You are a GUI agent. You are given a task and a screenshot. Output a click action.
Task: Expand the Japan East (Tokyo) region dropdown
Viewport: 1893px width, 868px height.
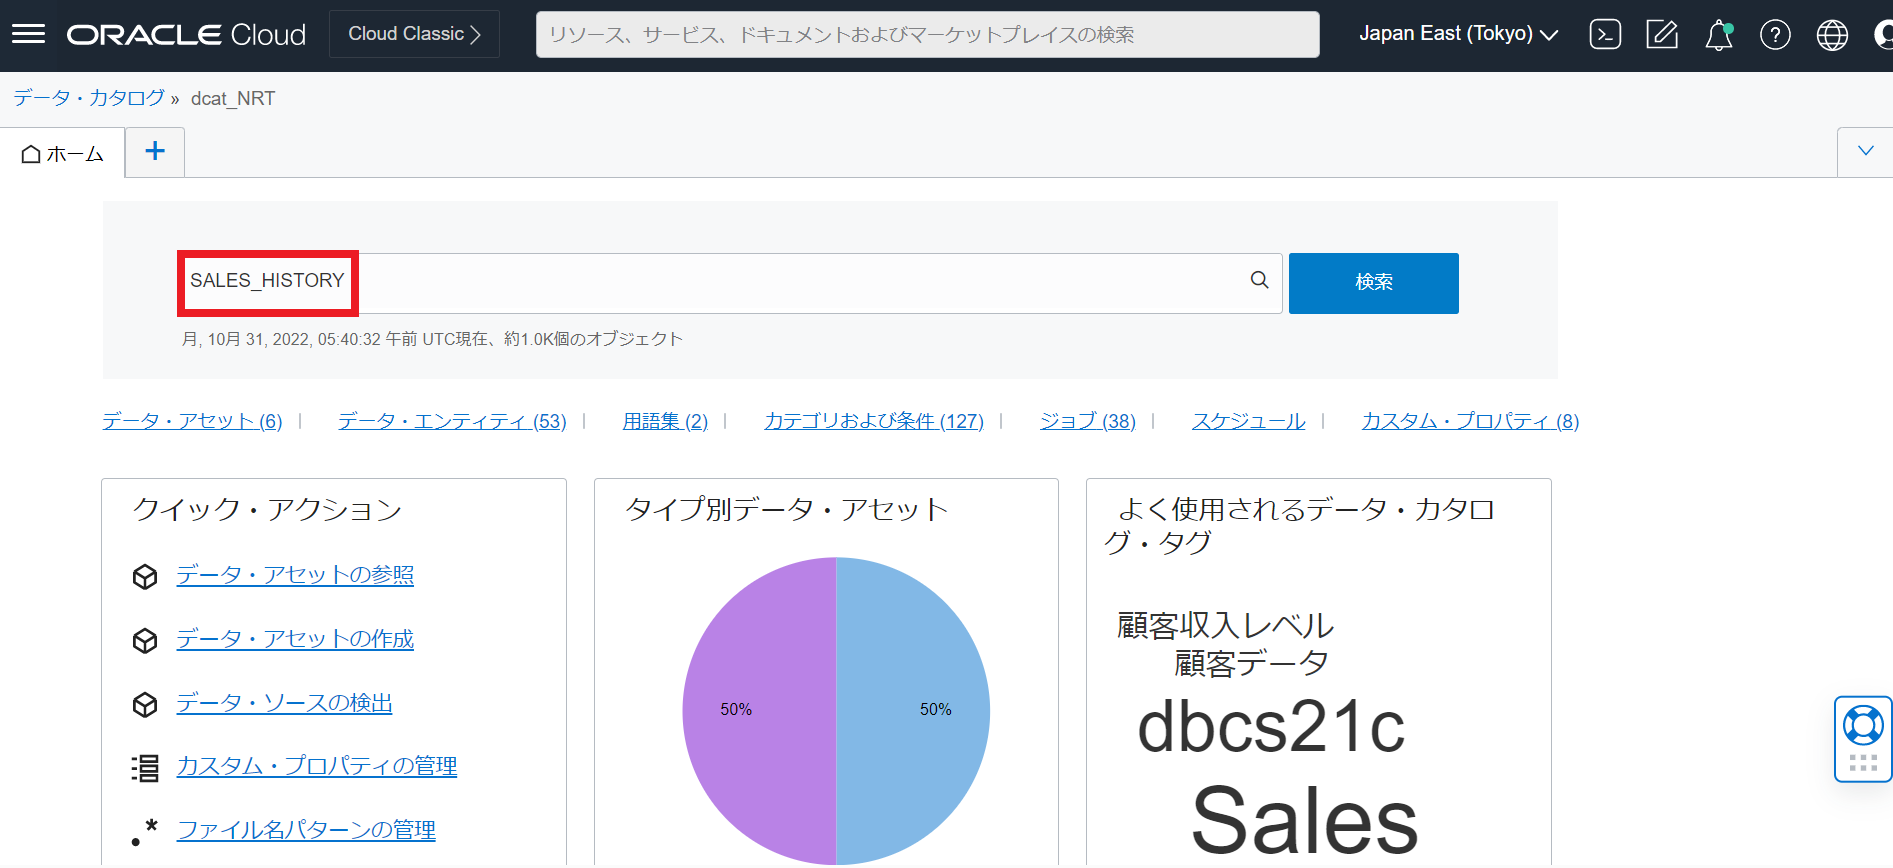click(1457, 34)
